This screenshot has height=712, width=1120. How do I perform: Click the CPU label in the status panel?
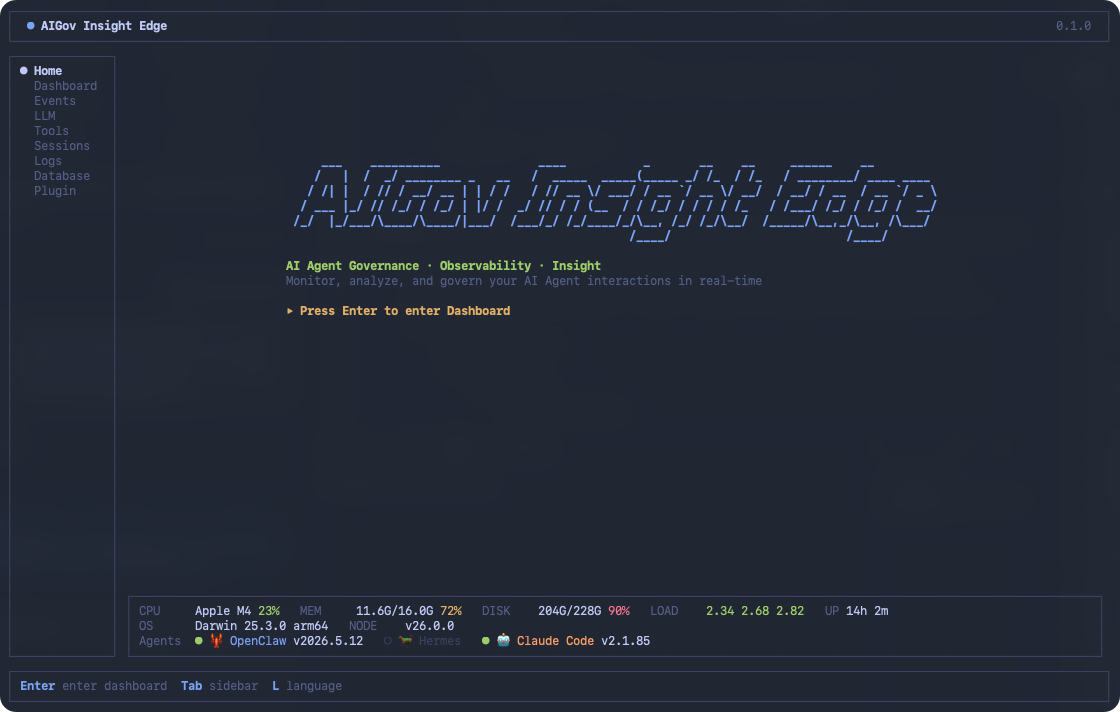pyautogui.click(x=149, y=611)
